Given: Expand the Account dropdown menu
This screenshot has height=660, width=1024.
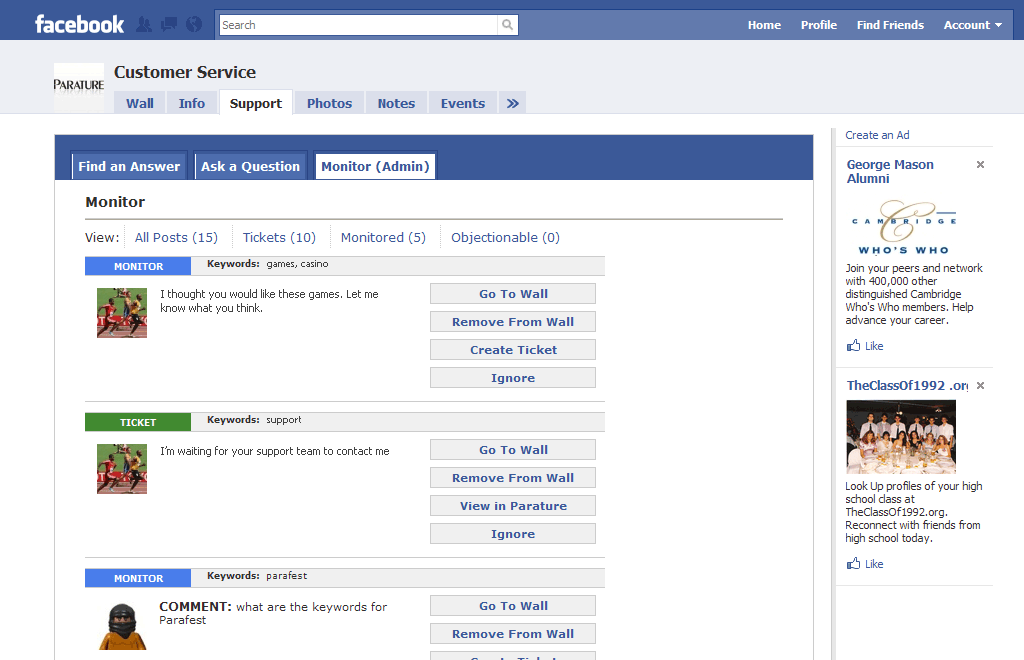Looking at the screenshot, I should (x=972, y=25).
